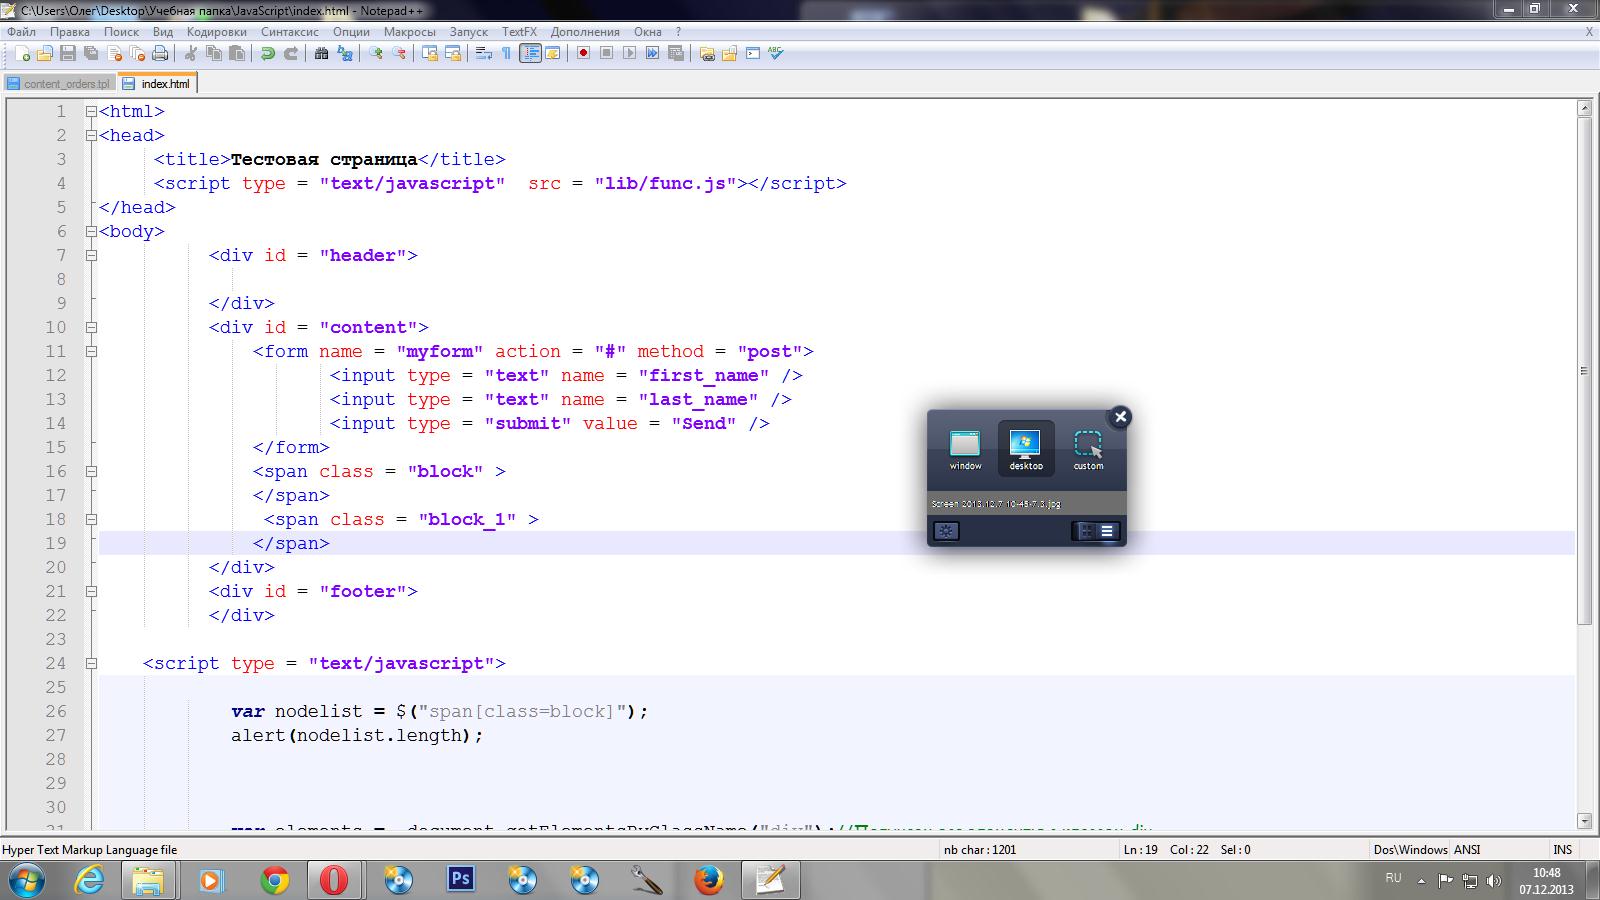The width and height of the screenshot is (1600, 900).
Task: Toggle word wrap in the toolbar
Action: [x=484, y=53]
